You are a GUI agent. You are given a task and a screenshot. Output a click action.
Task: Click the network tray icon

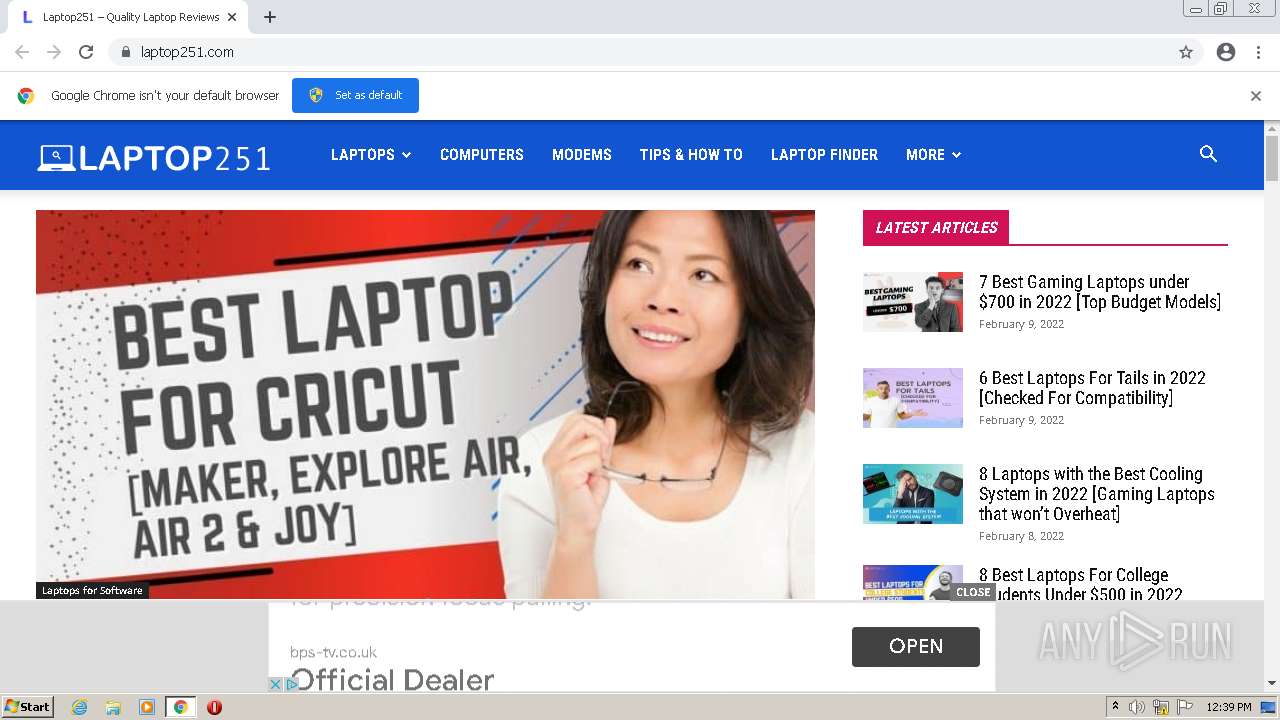pos(1161,707)
